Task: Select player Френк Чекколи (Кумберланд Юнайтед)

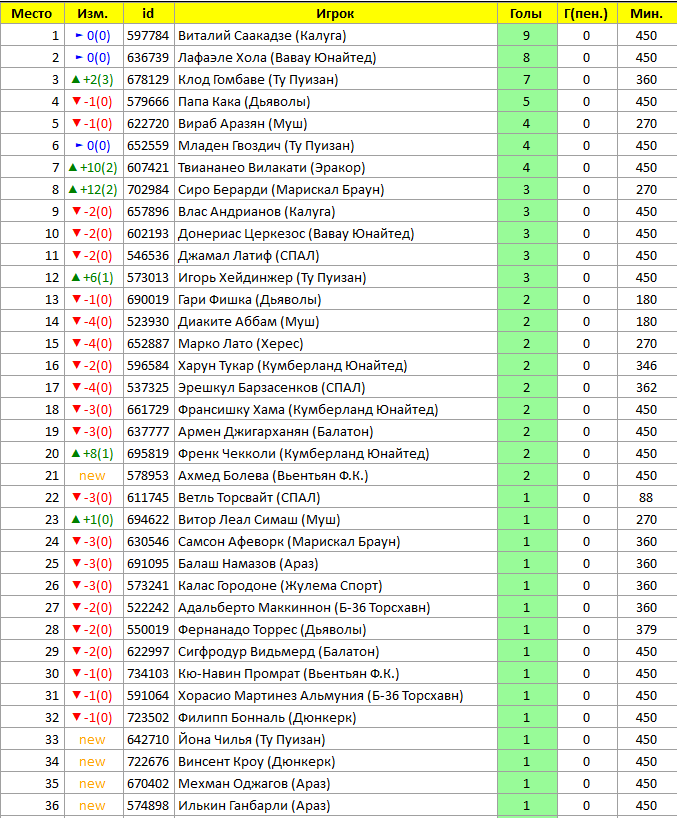Action: [x=304, y=454]
